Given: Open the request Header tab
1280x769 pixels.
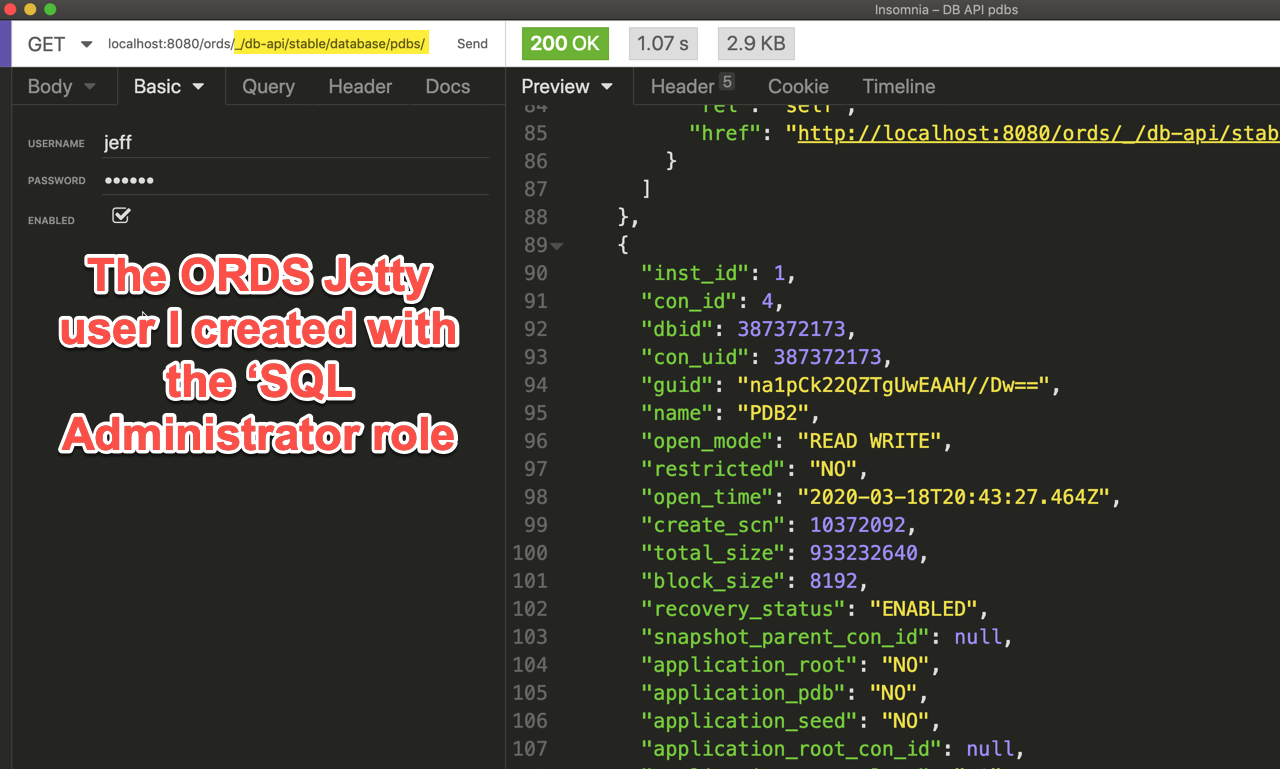Looking at the screenshot, I should pos(360,87).
